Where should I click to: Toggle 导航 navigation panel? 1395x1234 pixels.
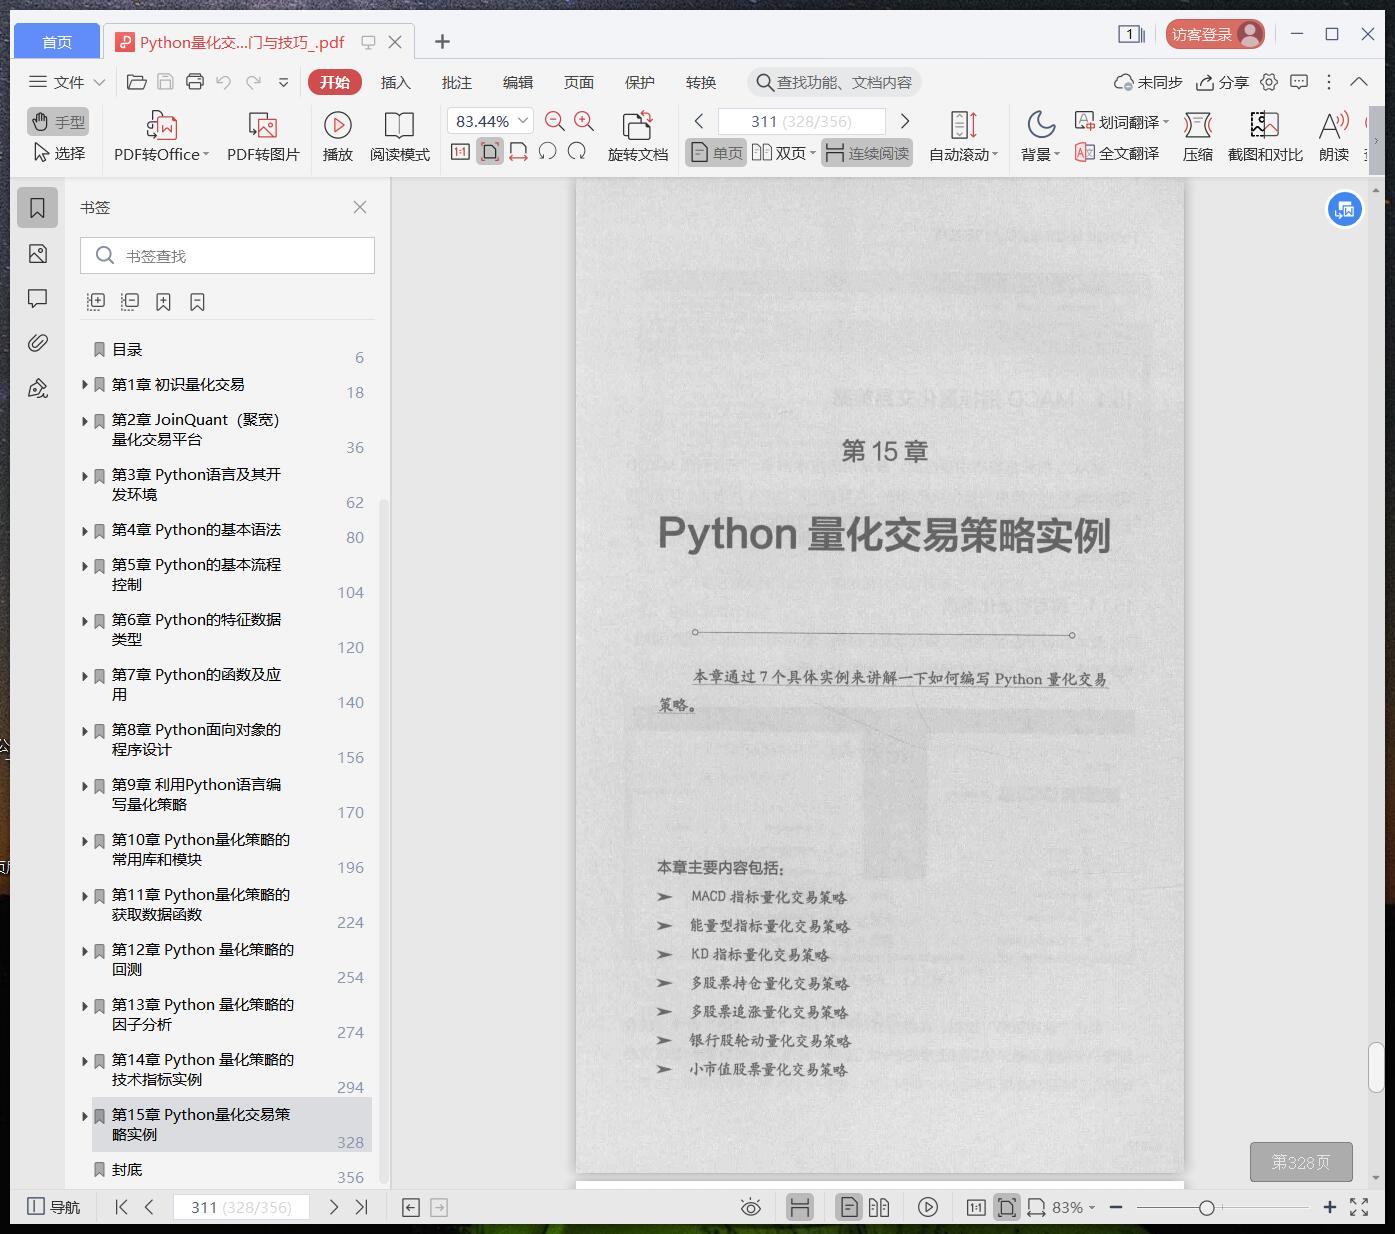pos(53,1207)
